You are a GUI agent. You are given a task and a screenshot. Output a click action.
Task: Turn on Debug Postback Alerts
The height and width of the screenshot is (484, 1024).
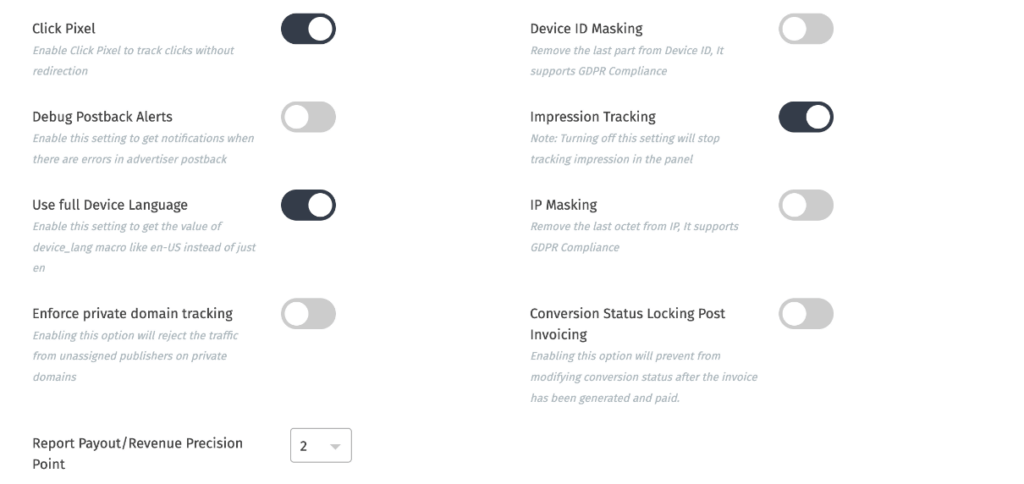point(308,117)
